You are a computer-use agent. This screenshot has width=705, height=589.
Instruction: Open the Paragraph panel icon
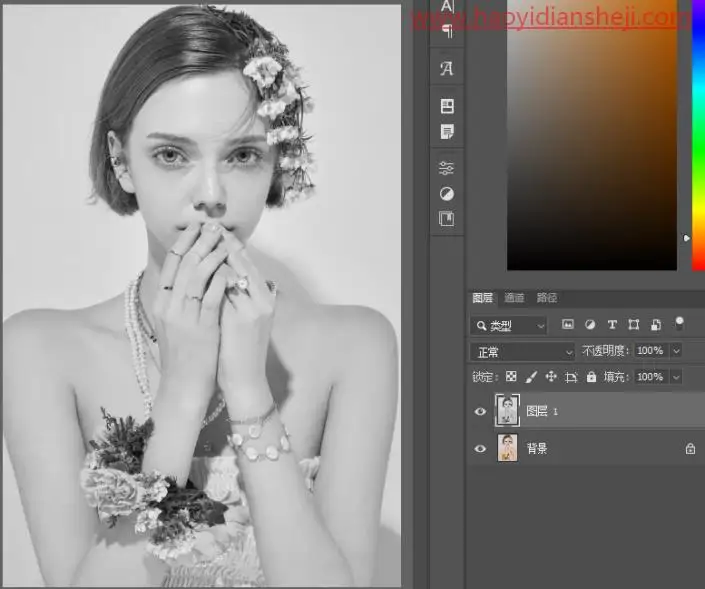pos(447,31)
